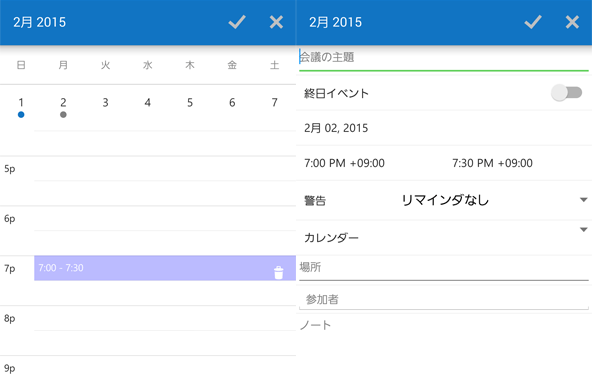Click the 5p time label
This screenshot has width=592, height=377.
[x=10, y=169]
